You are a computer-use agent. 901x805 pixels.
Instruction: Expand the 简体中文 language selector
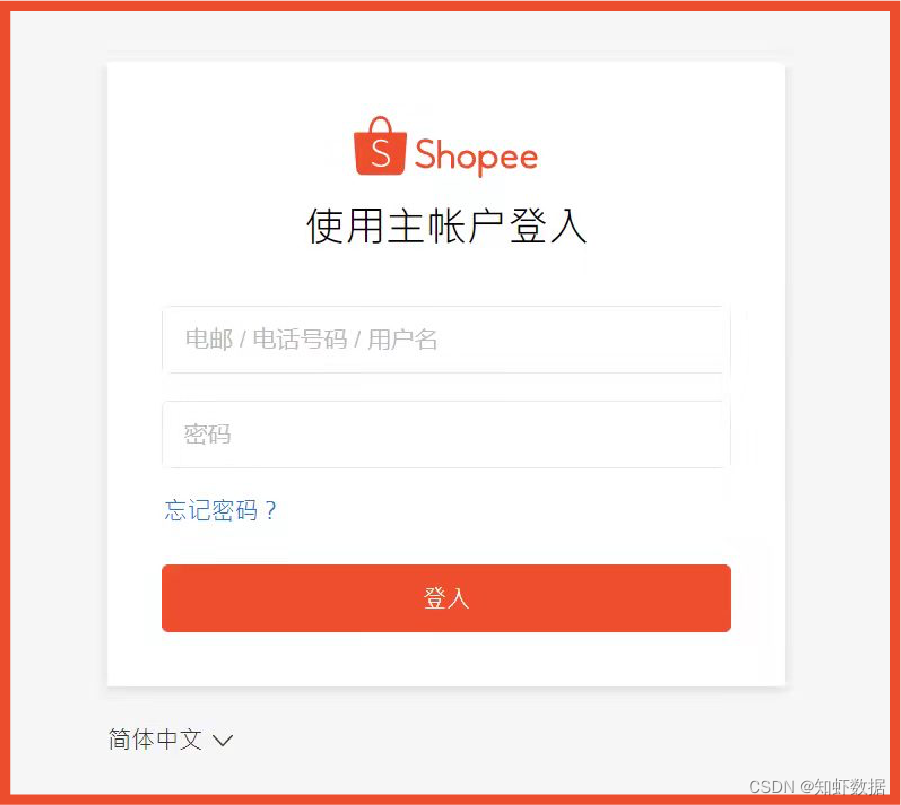point(171,739)
